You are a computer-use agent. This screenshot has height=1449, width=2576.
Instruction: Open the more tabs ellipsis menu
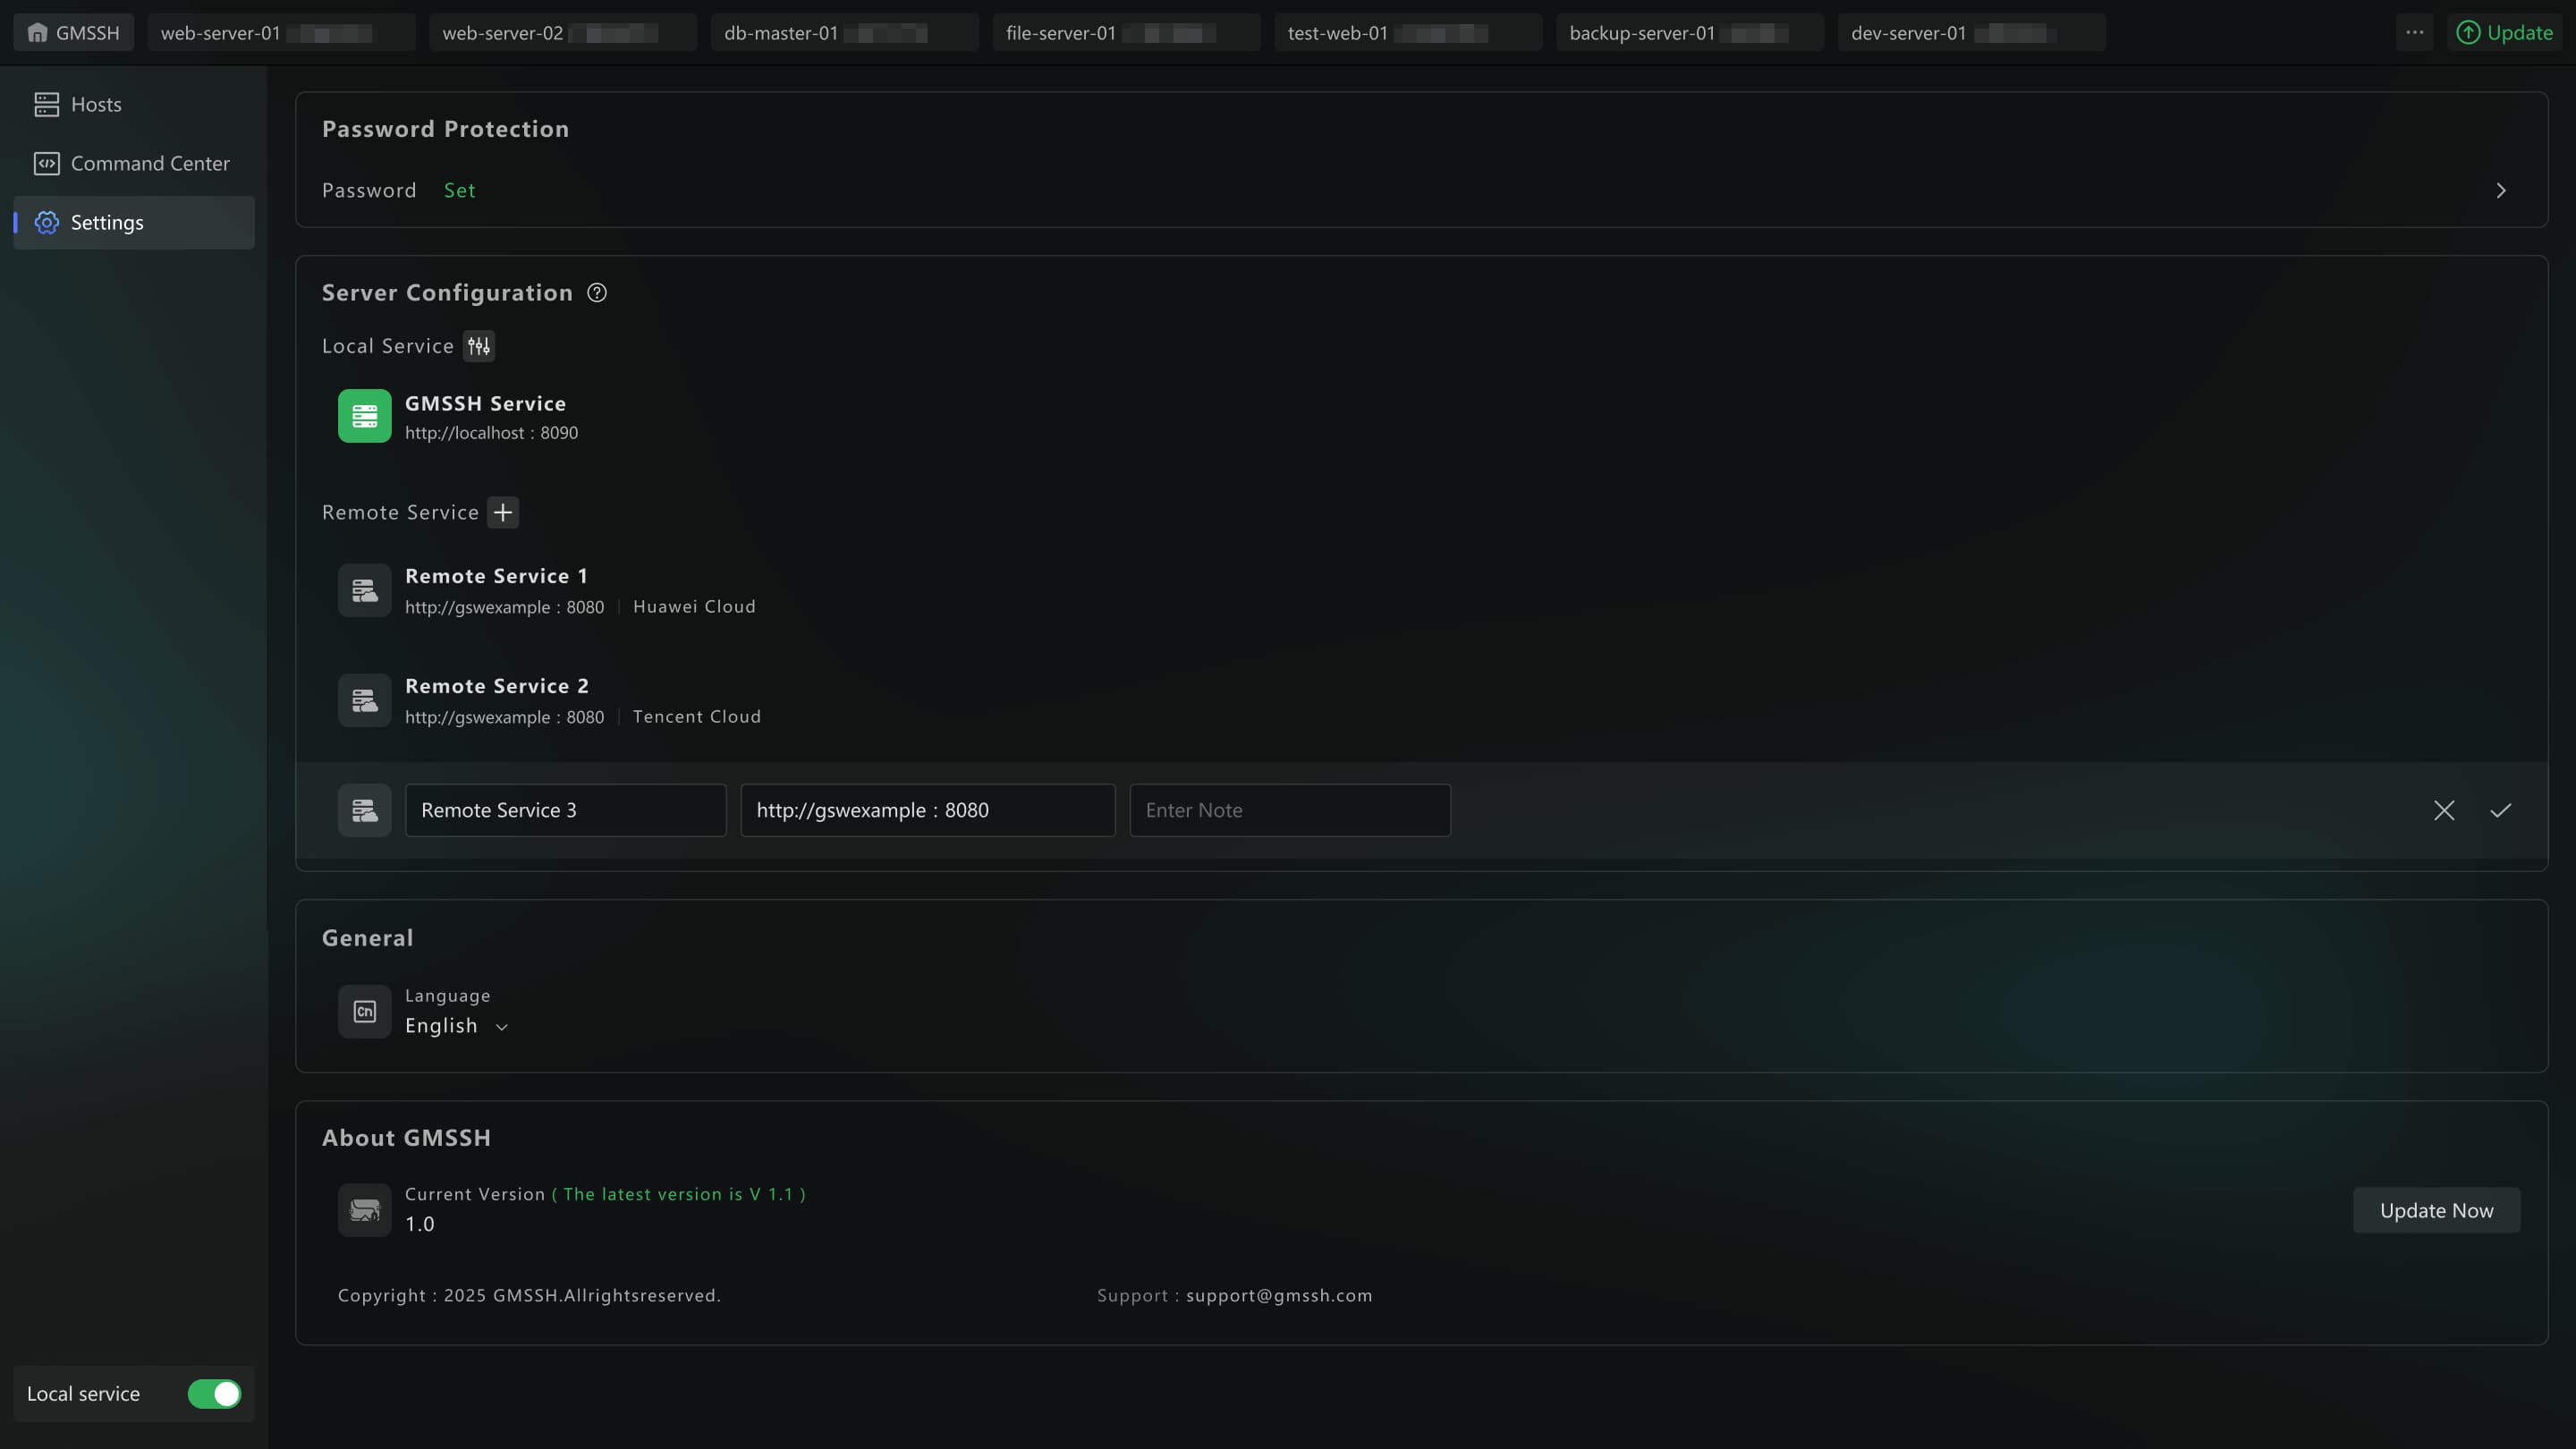pyautogui.click(x=2414, y=33)
